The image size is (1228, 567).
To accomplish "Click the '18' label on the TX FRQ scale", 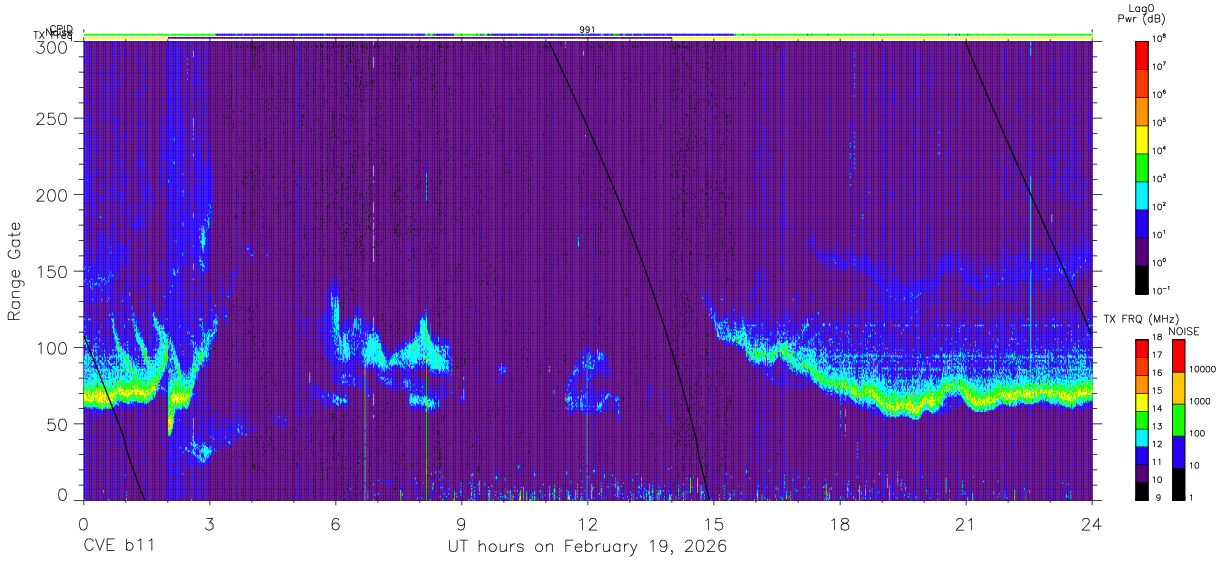I will [x=1156, y=338].
